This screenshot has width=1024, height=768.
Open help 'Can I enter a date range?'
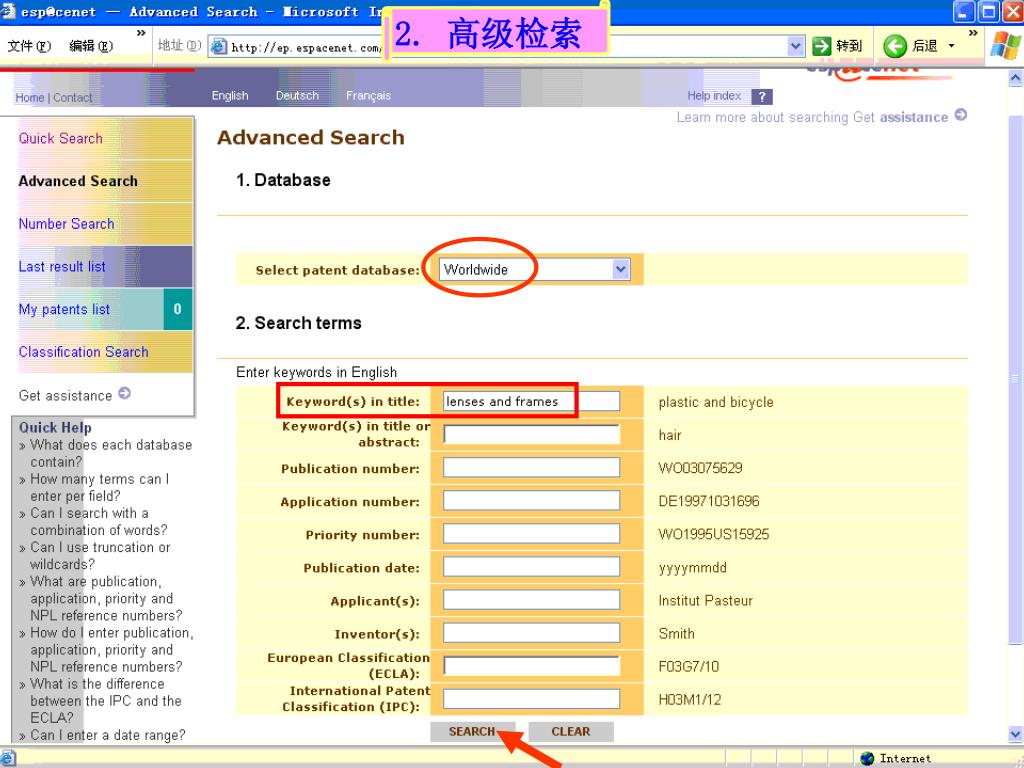click(x=108, y=735)
